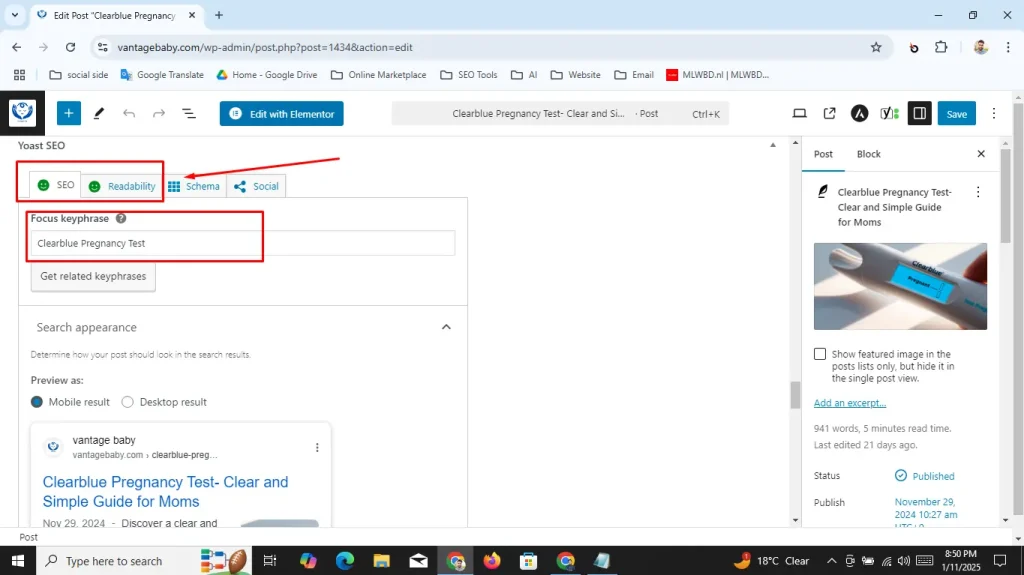The image size is (1024, 575).
Task: Toggle the Settings sidebar panel icon
Action: pyautogui.click(x=919, y=114)
